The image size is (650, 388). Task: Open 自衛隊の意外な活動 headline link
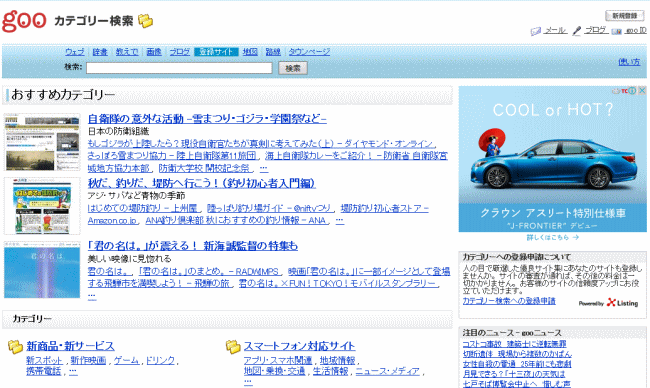click(207, 119)
